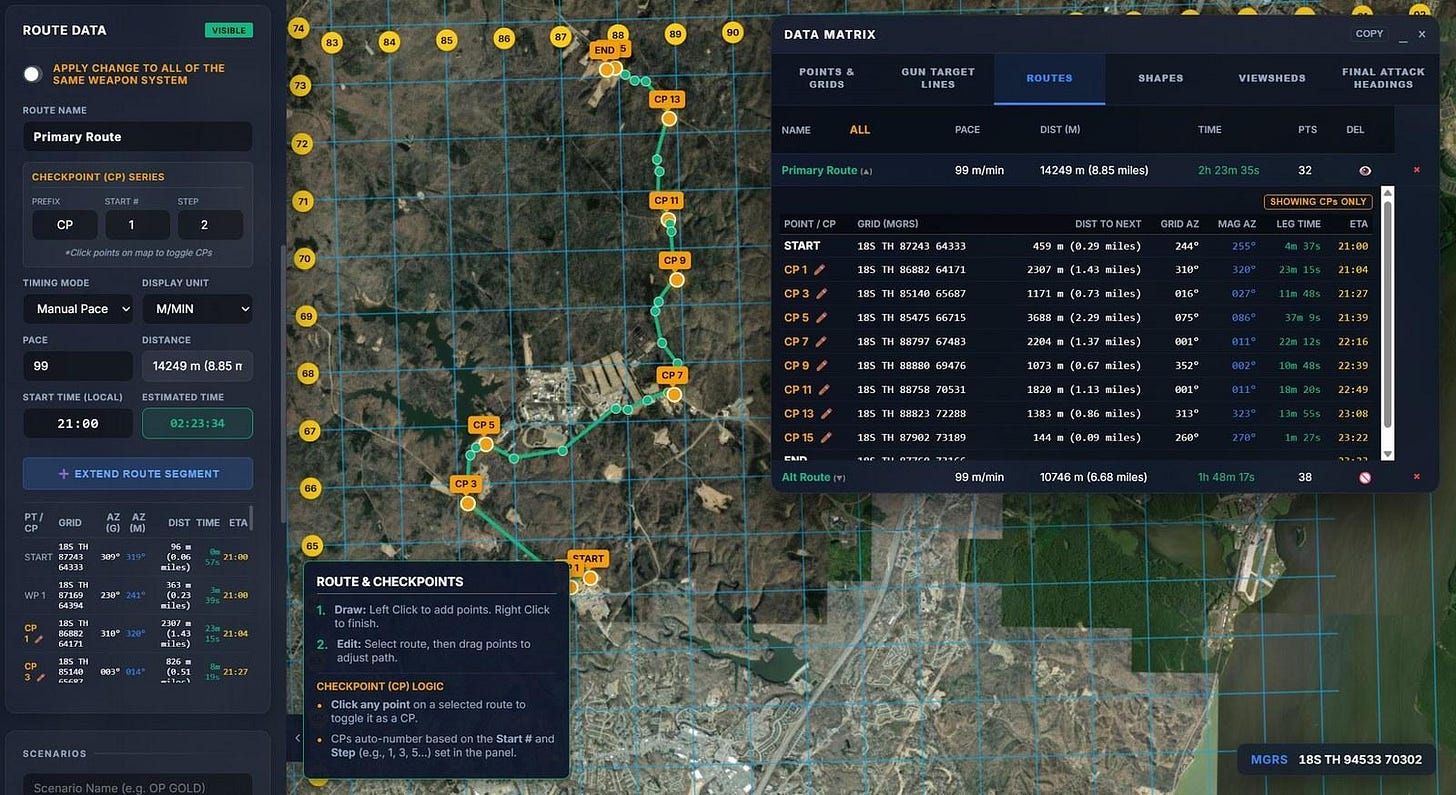Switch to the Shapes tab
Screen dimensions: 1456x795
click(x=1160, y=78)
